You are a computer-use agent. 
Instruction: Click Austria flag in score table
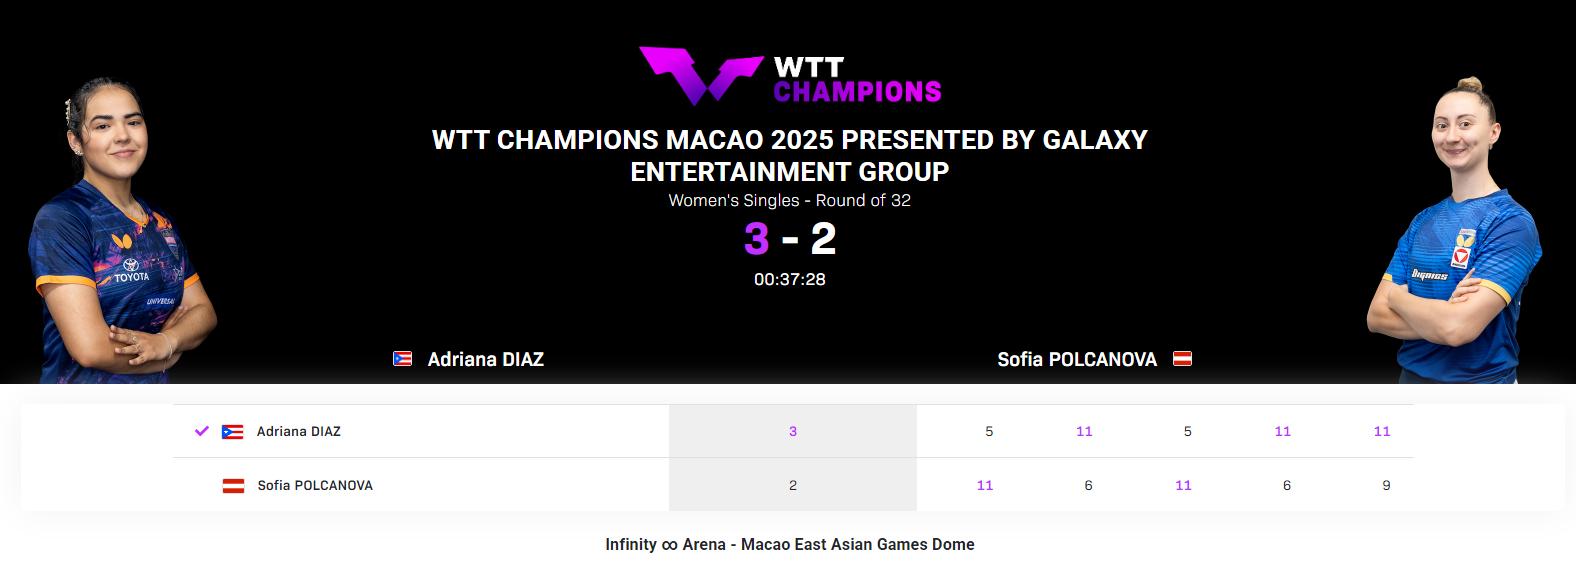(233, 486)
